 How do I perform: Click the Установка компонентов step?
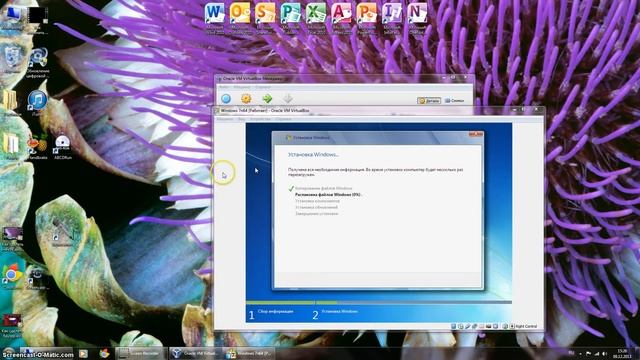[317, 201]
